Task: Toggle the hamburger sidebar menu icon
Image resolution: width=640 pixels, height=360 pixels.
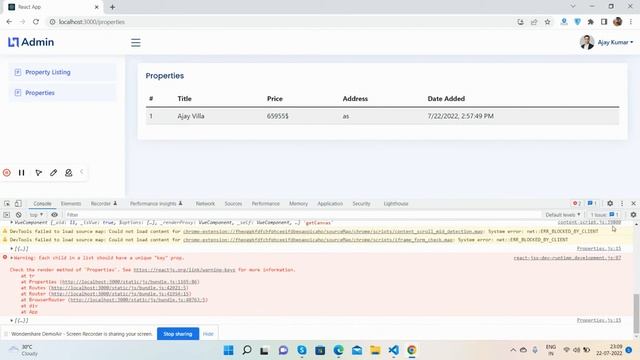Action: click(x=136, y=42)
